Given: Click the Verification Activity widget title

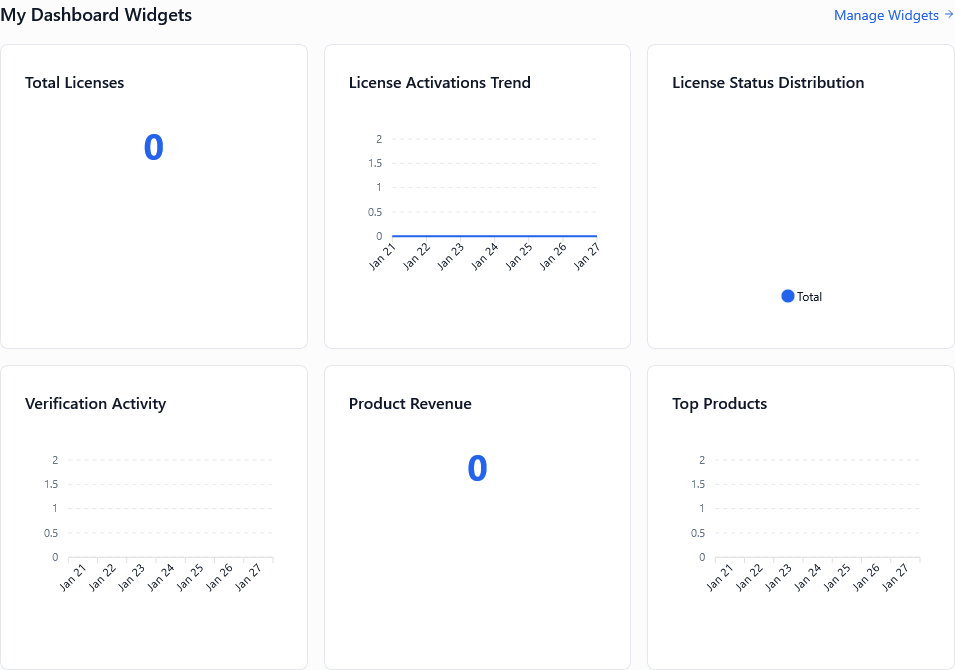Looking at the screenshot, I should (x=95, y=404).
